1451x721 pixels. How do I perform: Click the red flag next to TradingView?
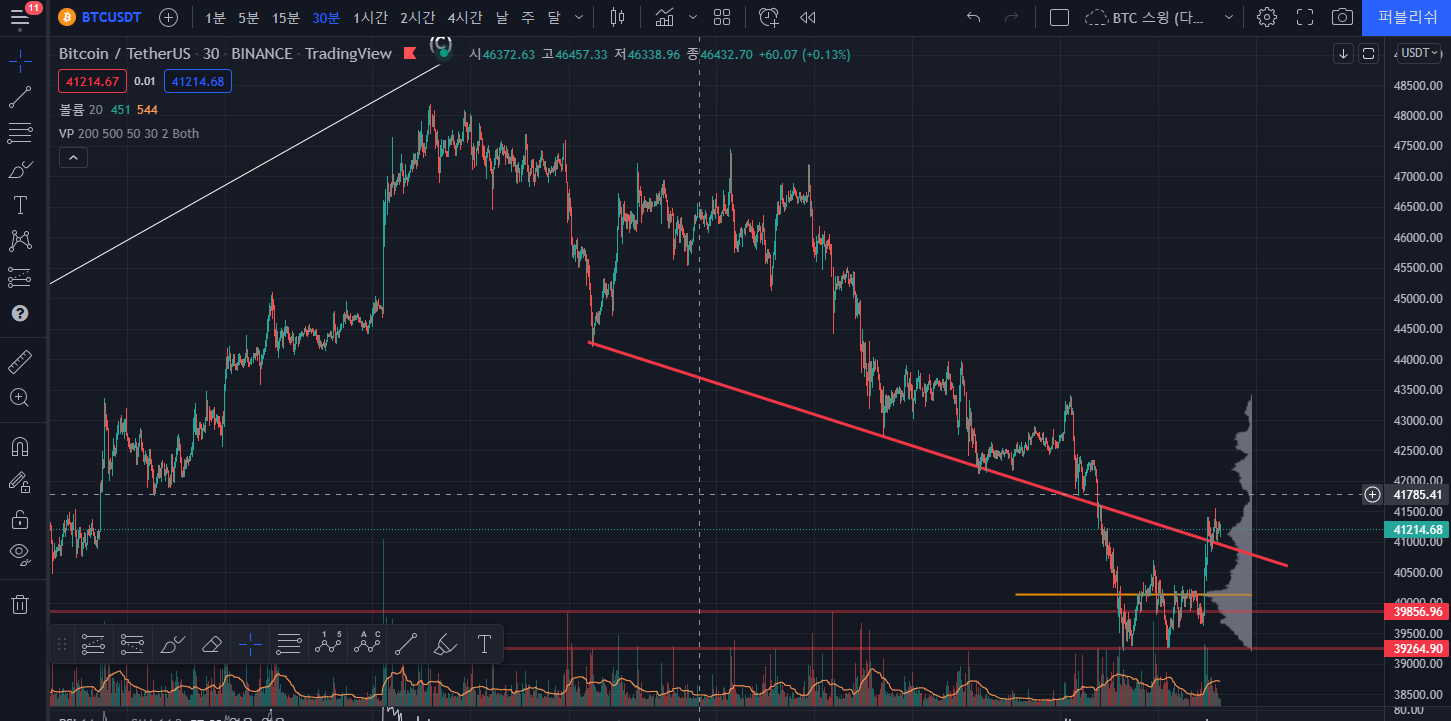tap(411, 54)
